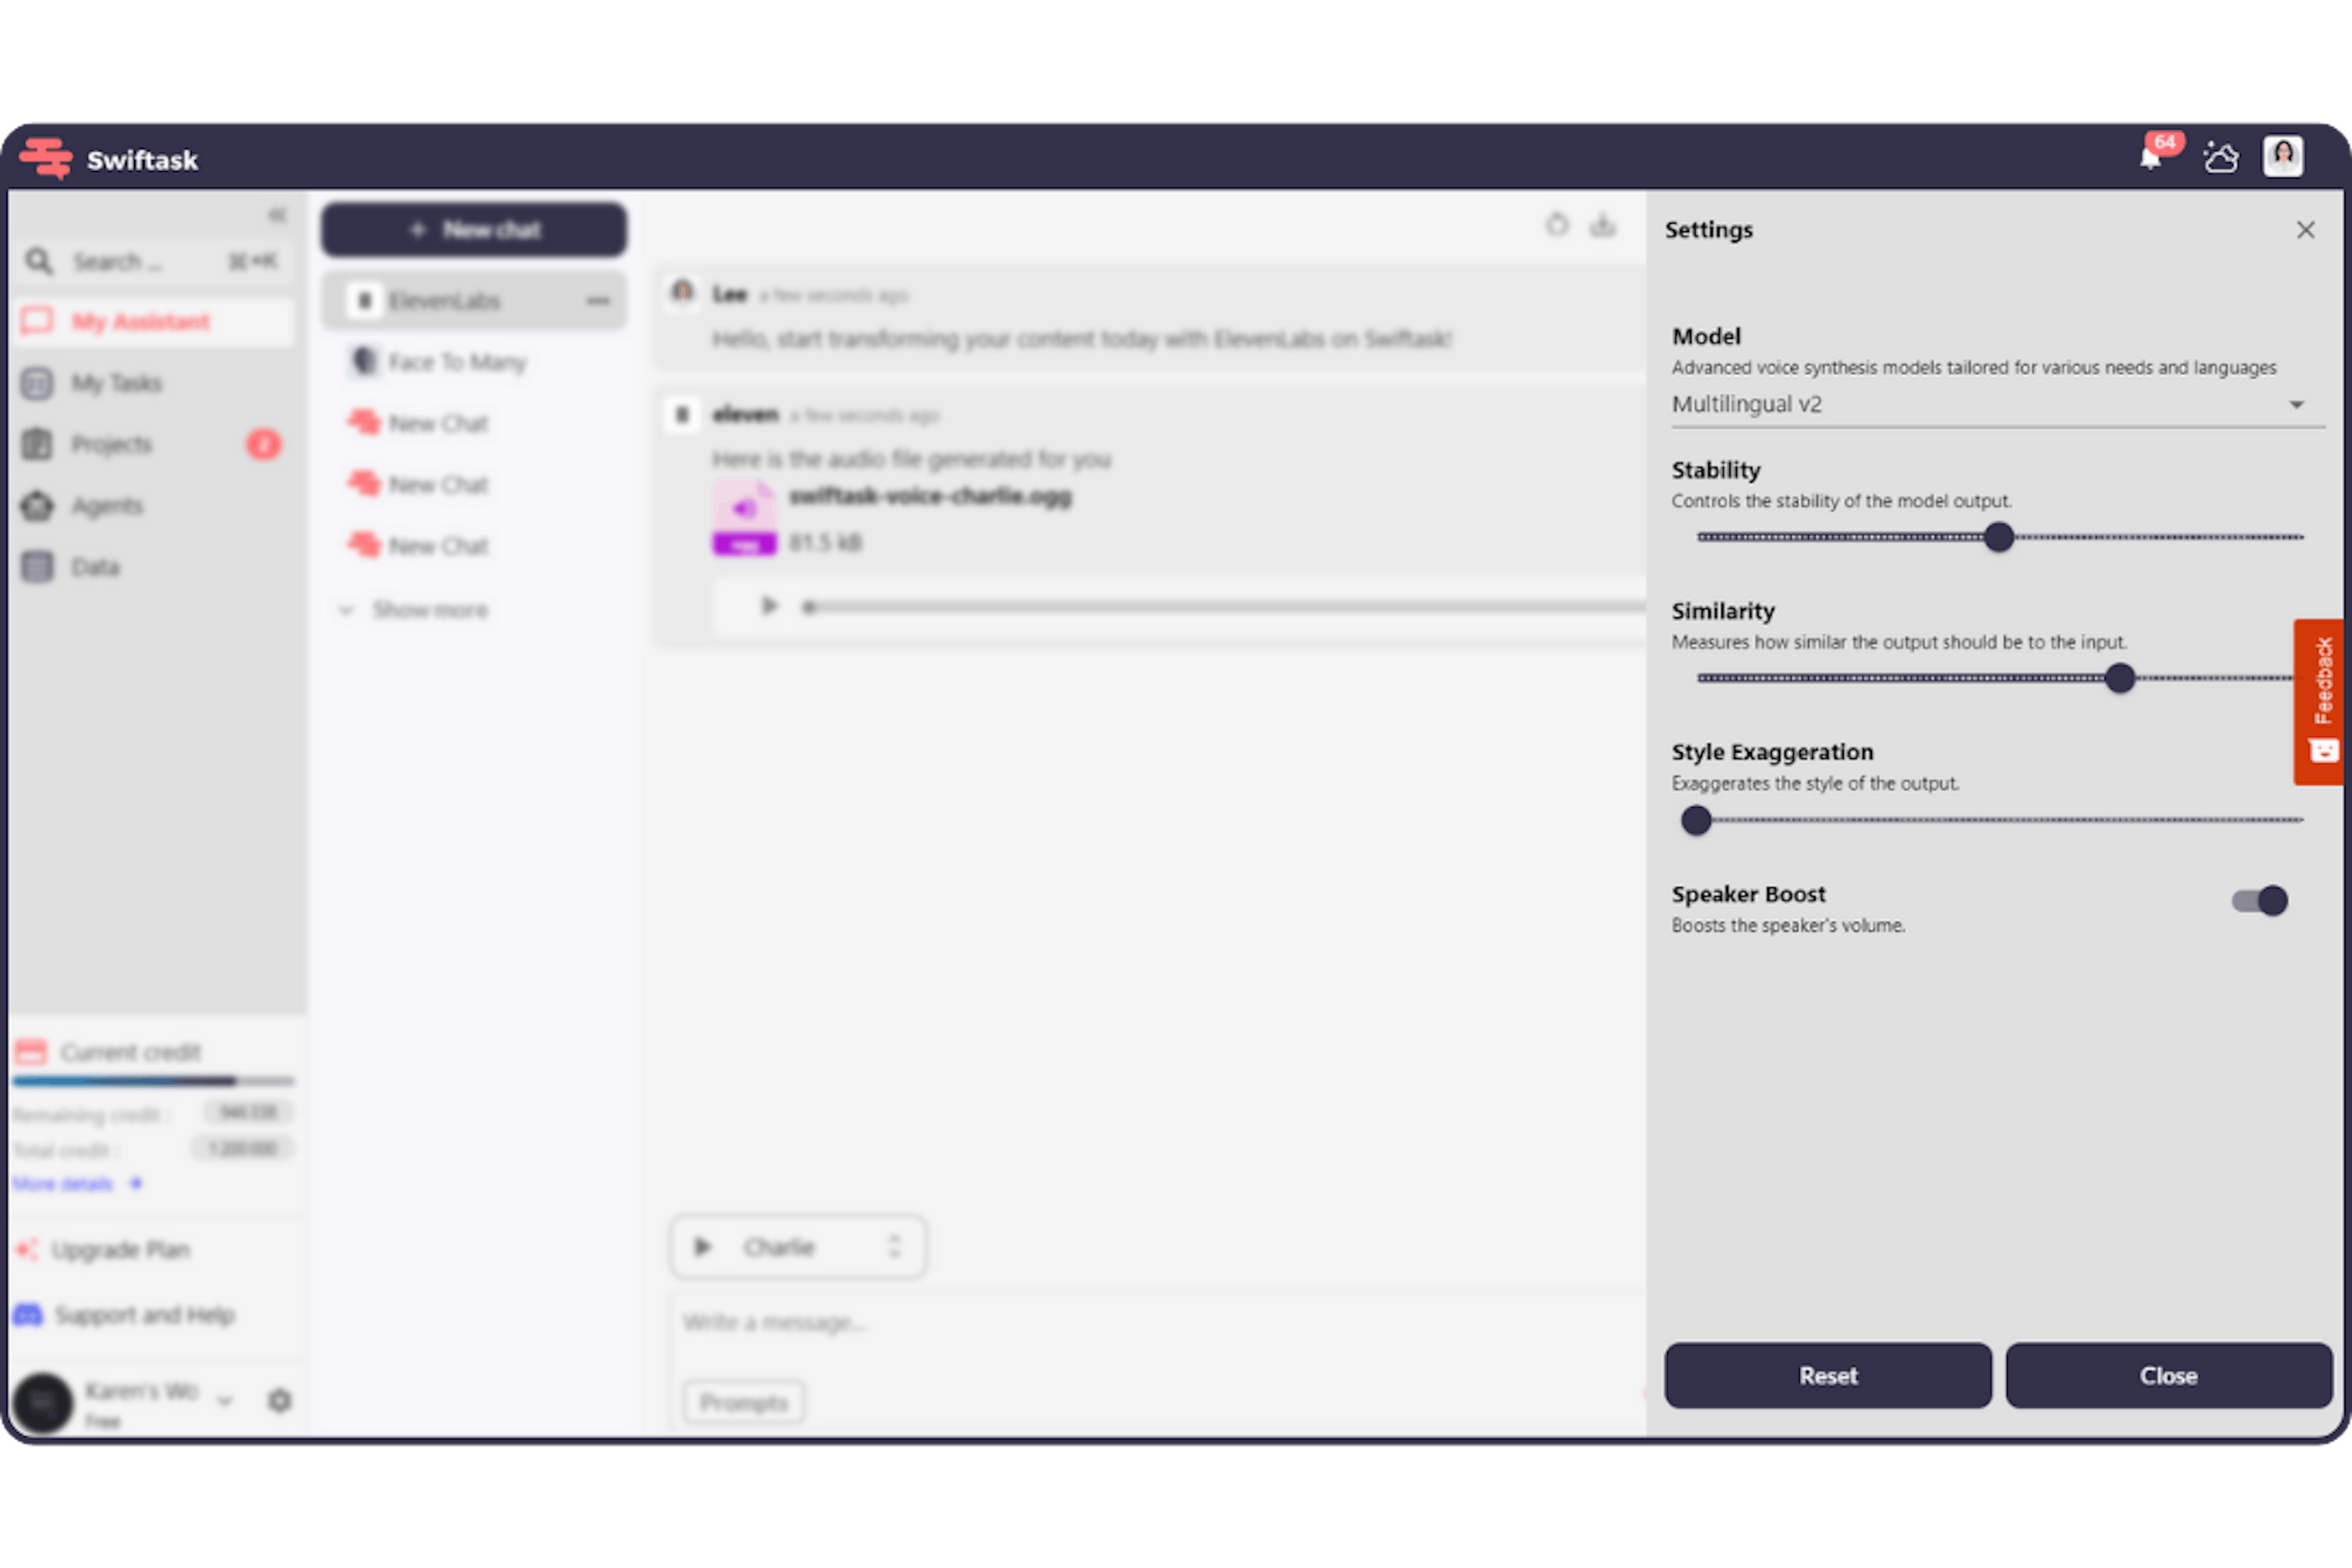Screen dimensions: 2352x1568
Task: Click the ogg audio file icon
Action: click(x=744, y=518)
